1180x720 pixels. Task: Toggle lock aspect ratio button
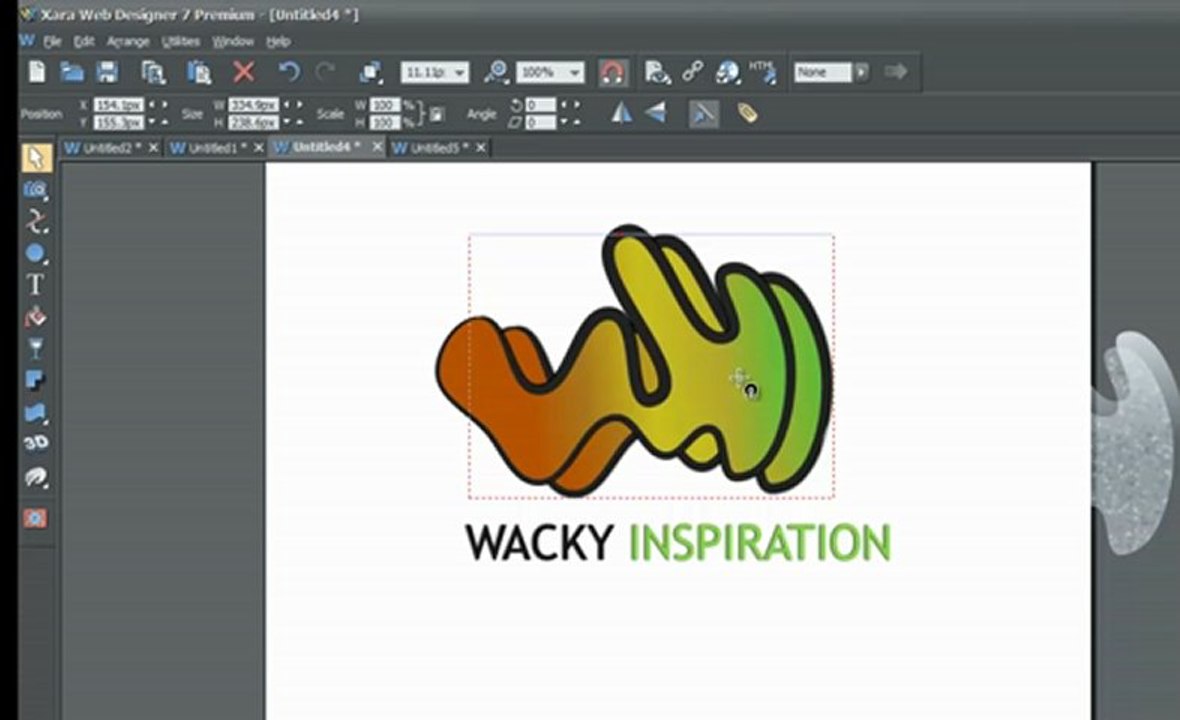[x=436, y=114]
